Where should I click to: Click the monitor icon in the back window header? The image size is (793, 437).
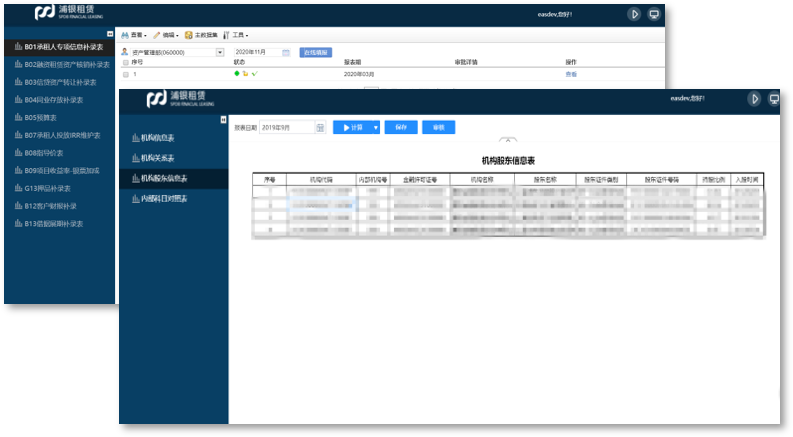[654, 14]
